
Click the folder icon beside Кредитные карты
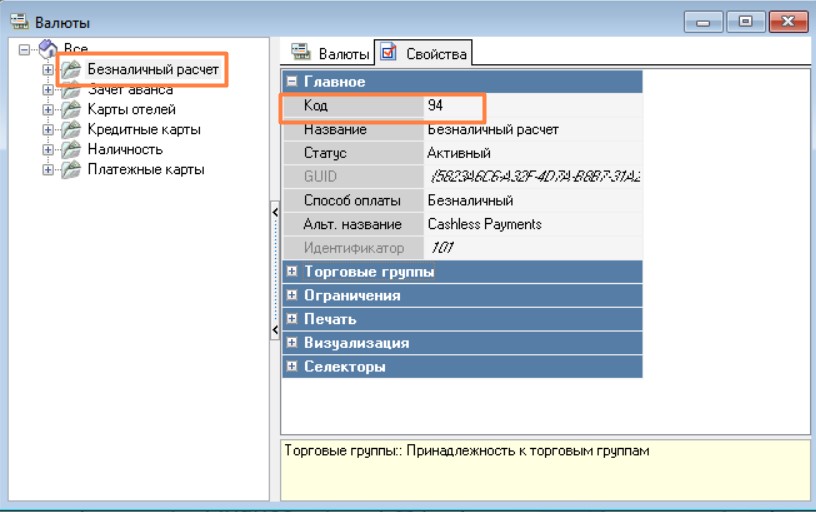coord(70,130)
